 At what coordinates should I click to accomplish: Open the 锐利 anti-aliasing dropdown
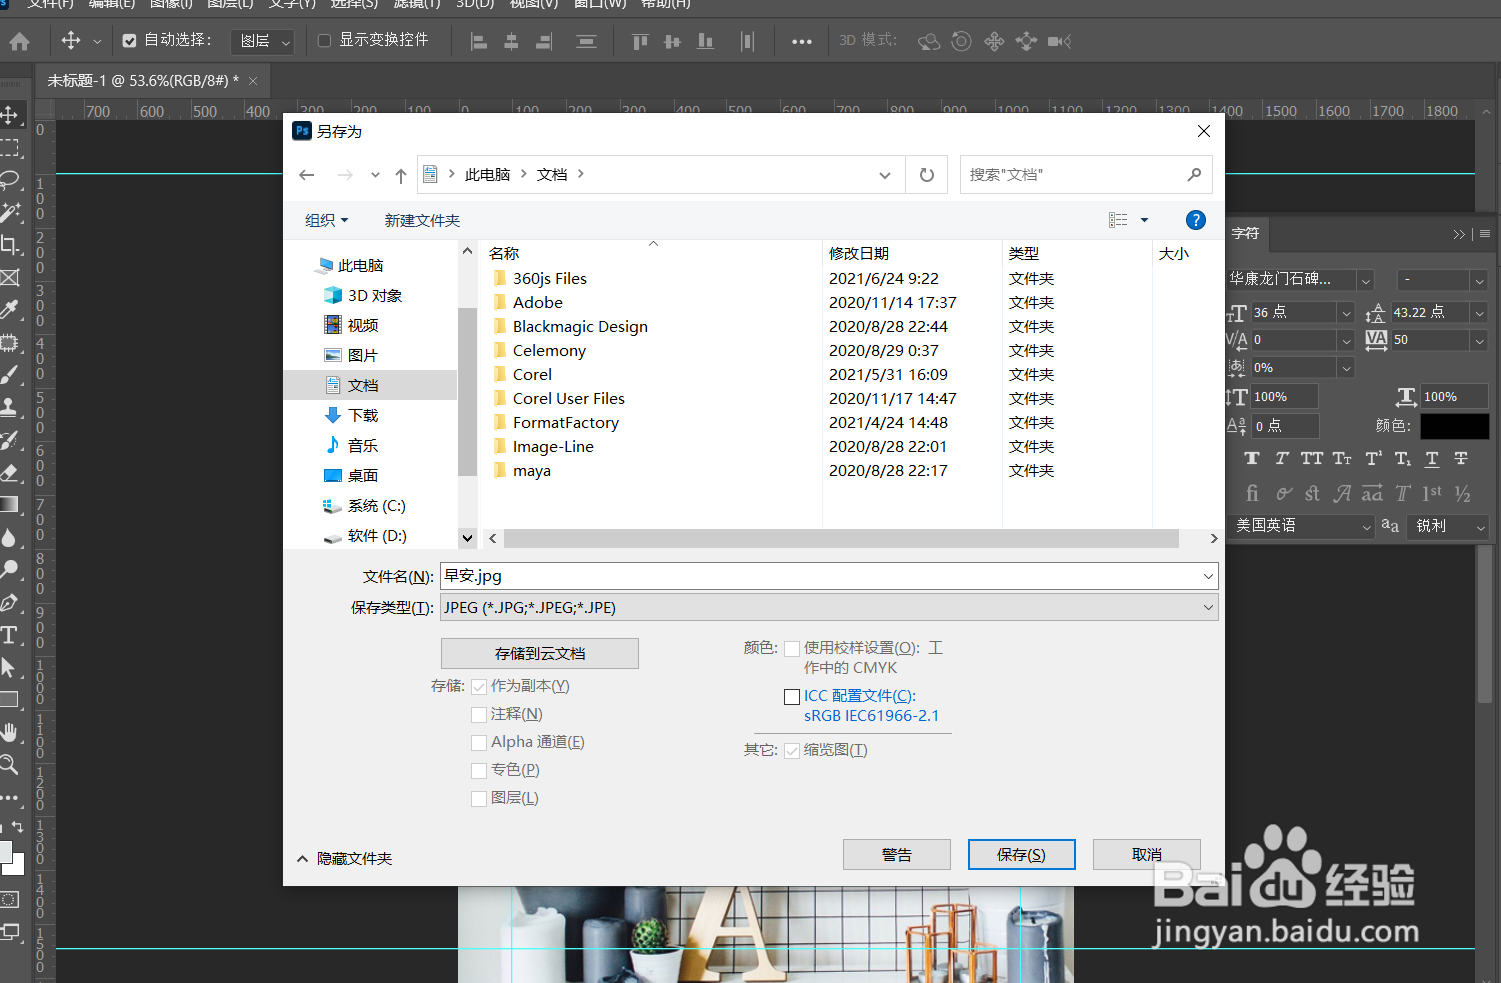[1449, 526]
